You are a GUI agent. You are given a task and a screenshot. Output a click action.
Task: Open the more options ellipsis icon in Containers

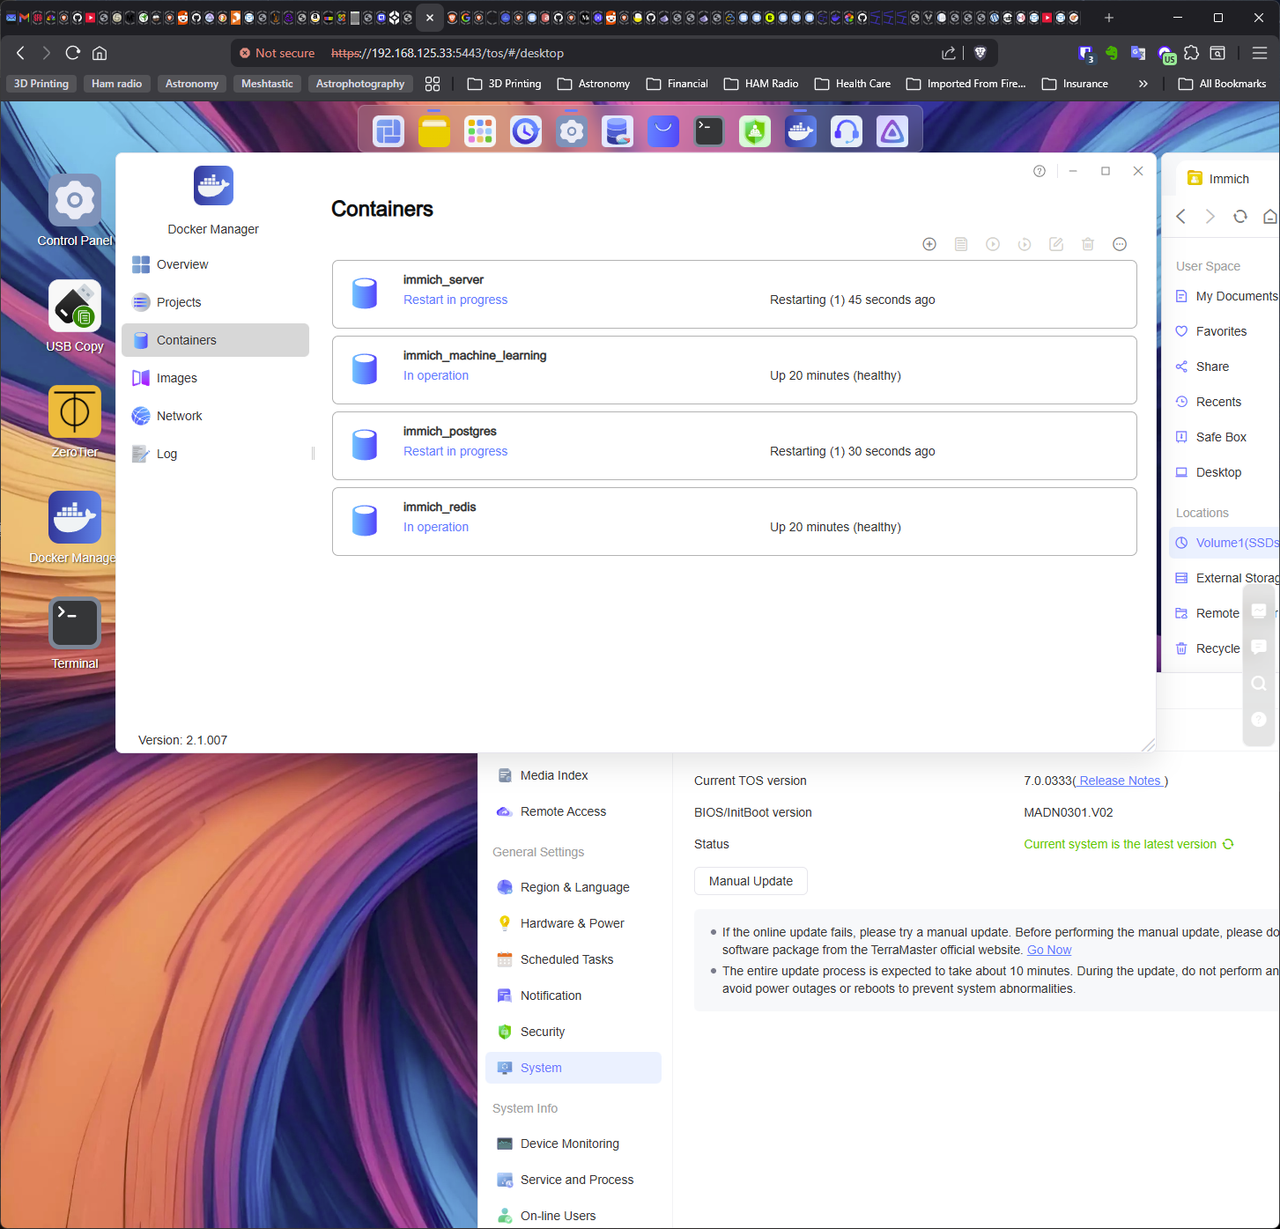pos(1120,244)
